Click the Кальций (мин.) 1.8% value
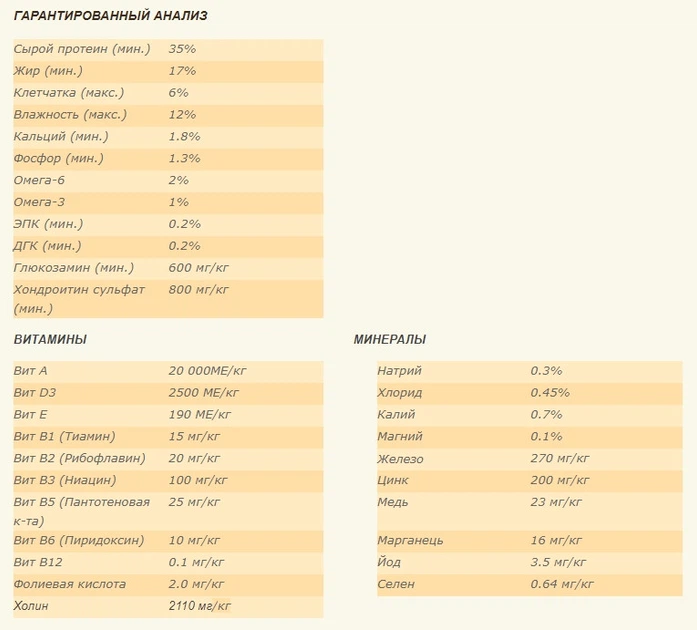The image size is (697, 630). pos(184,136)
